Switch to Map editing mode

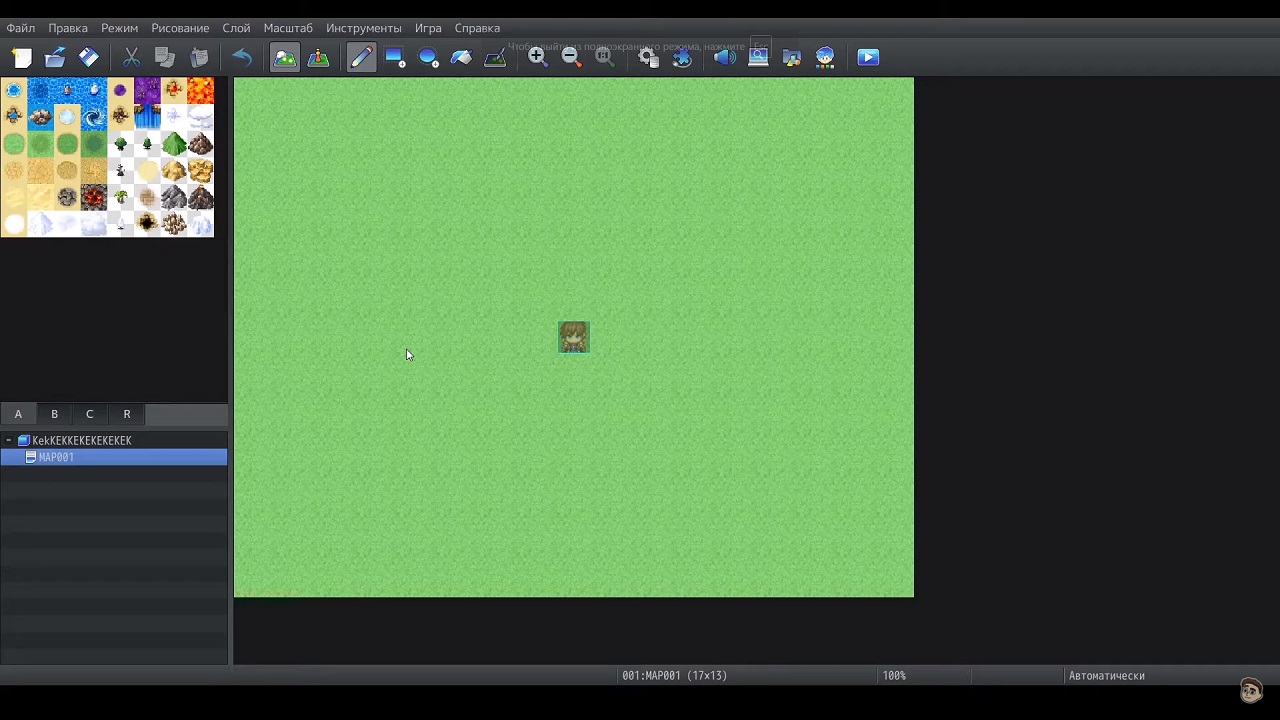285,58
